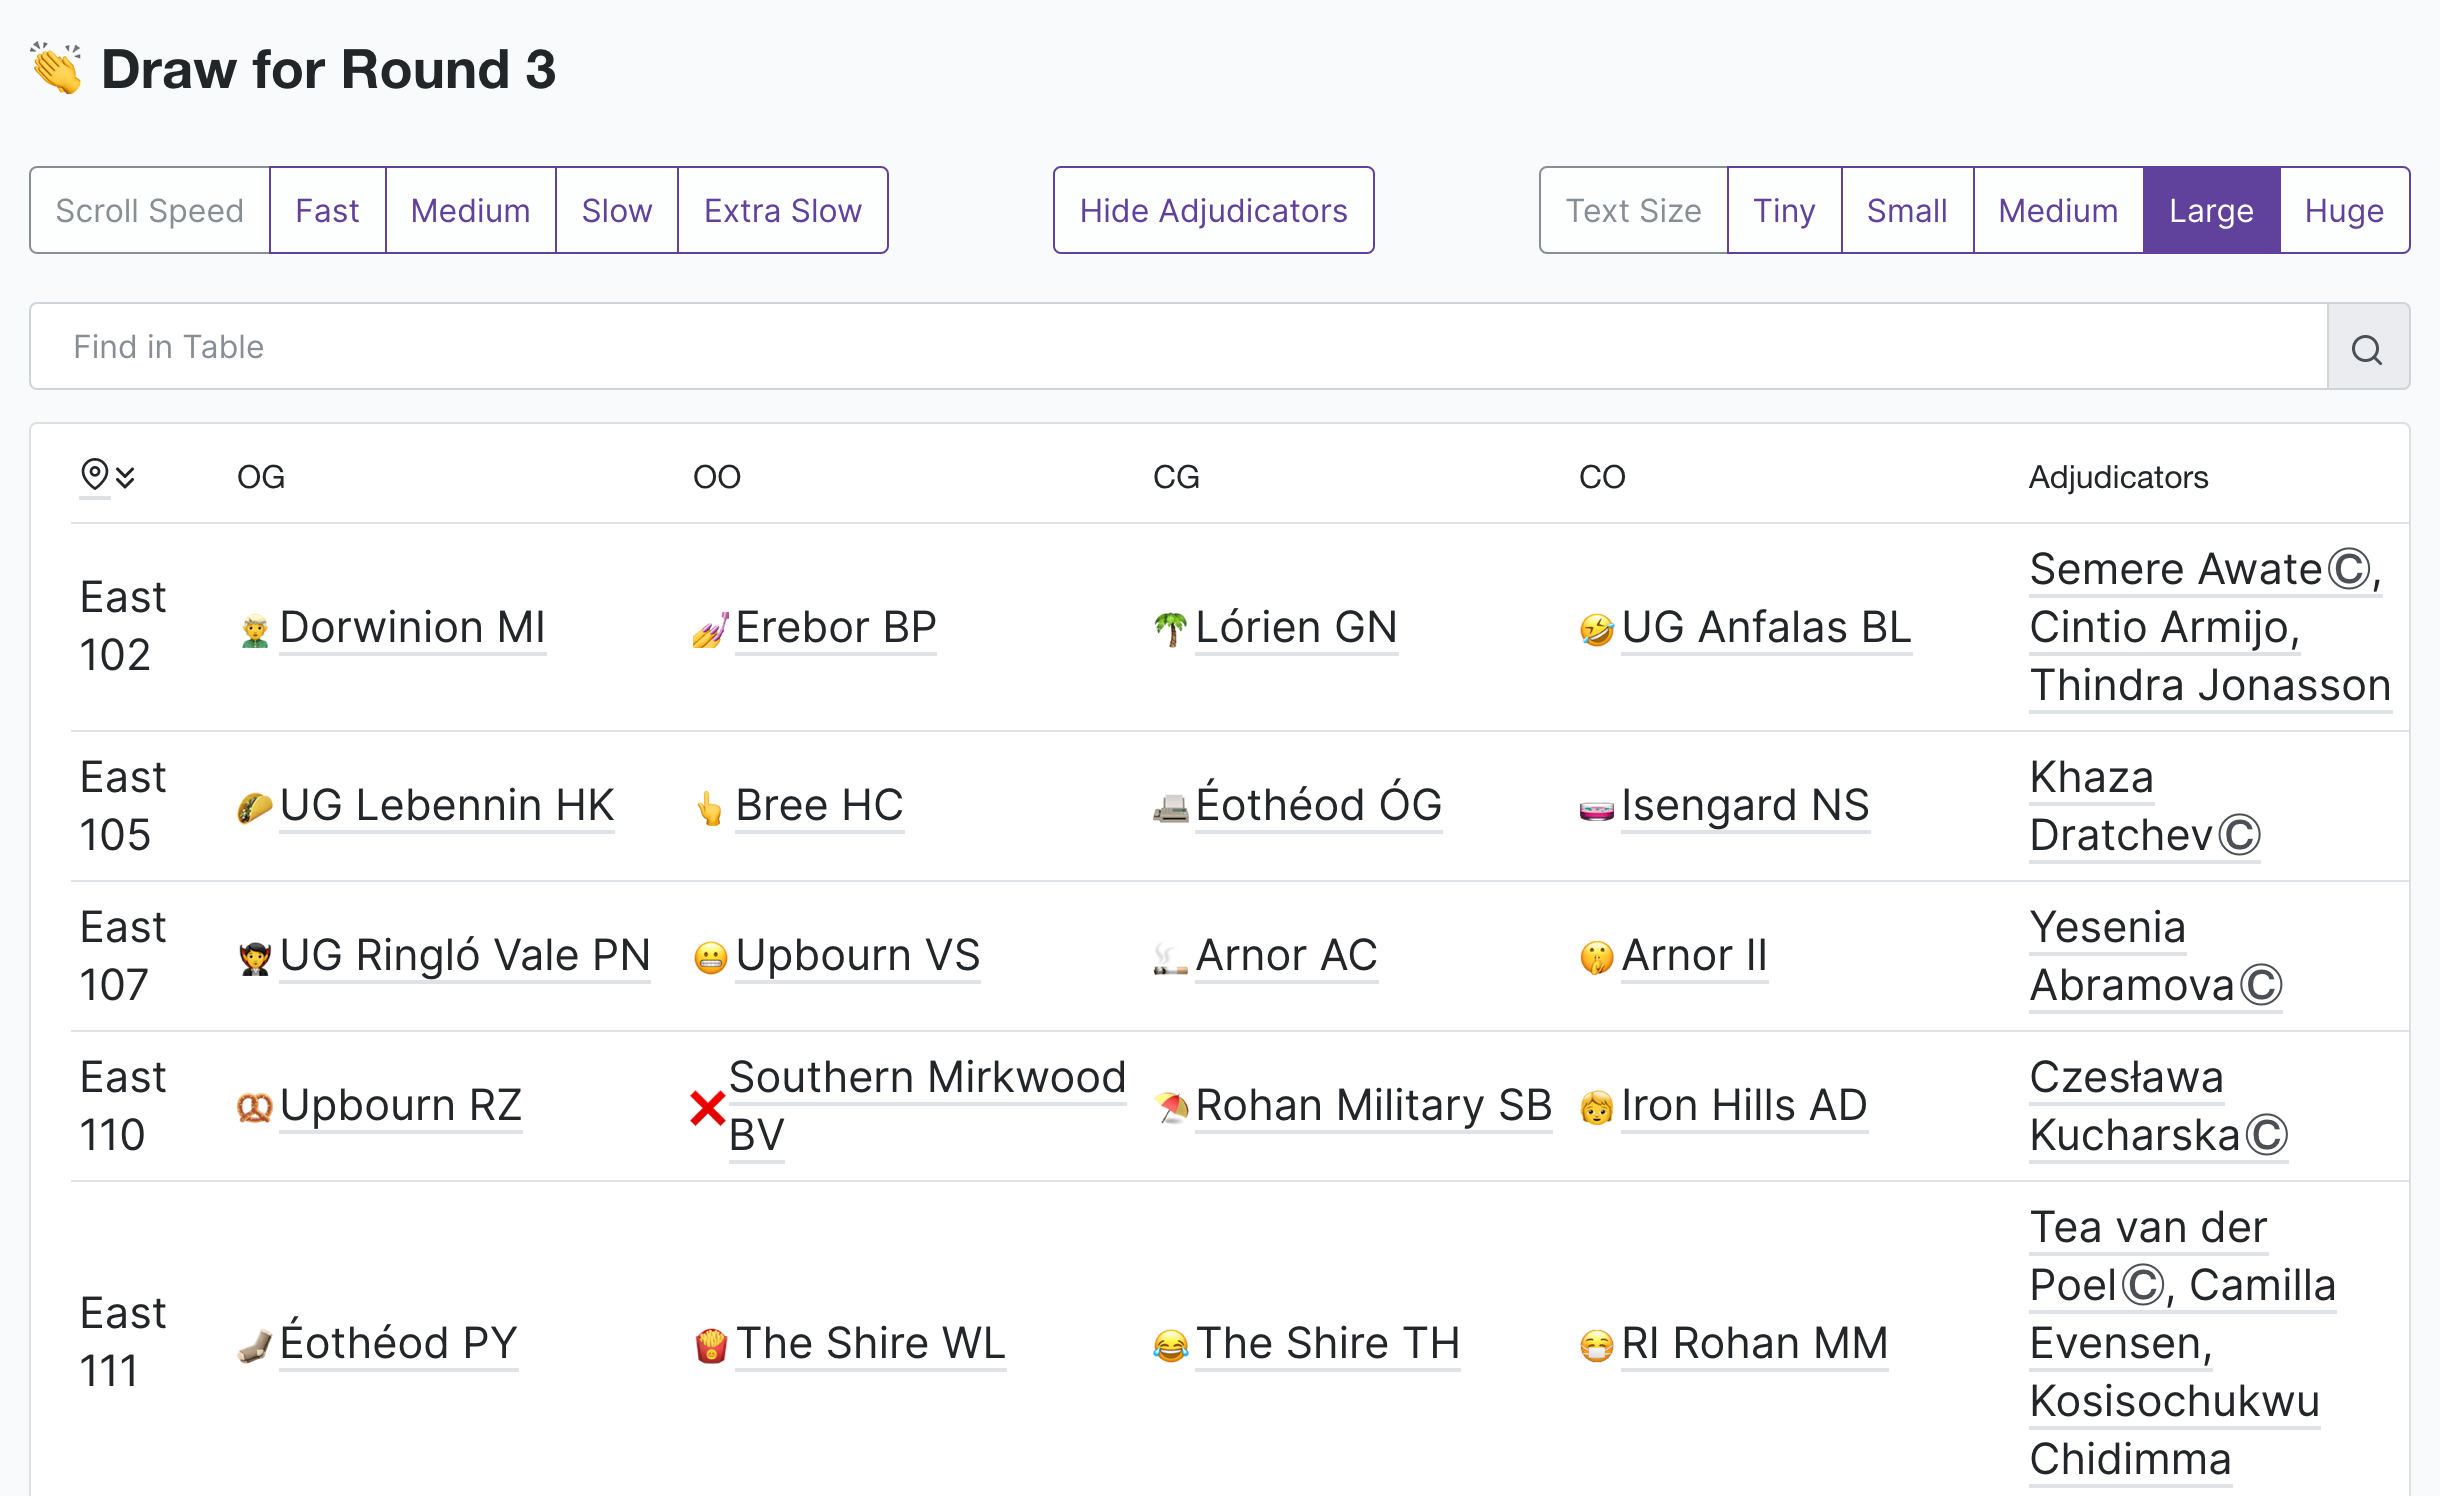This screenshot has height=1496, width=2440.
Task: Click the palm tree emoji beside Lórien GN
Action: 1170,629
